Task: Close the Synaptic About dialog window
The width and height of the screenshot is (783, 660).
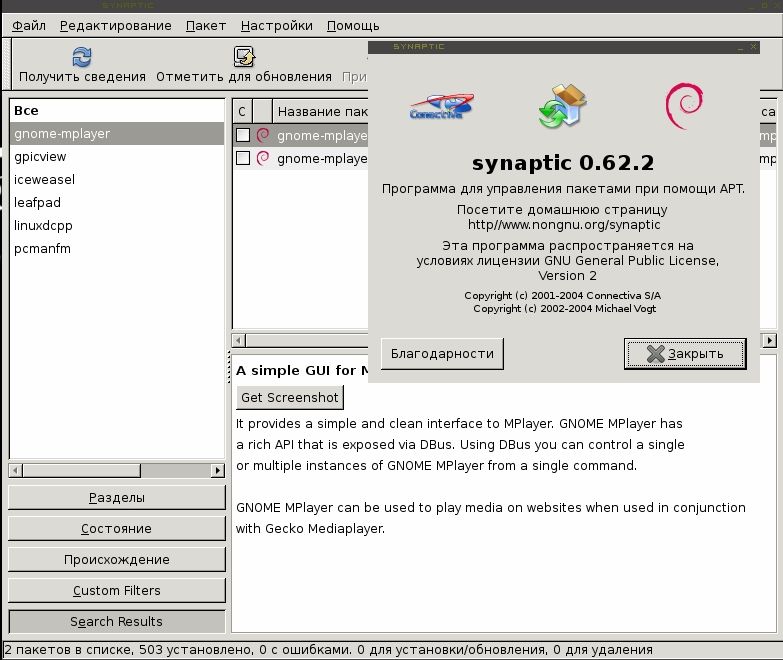Action: (x=754, y=47)
